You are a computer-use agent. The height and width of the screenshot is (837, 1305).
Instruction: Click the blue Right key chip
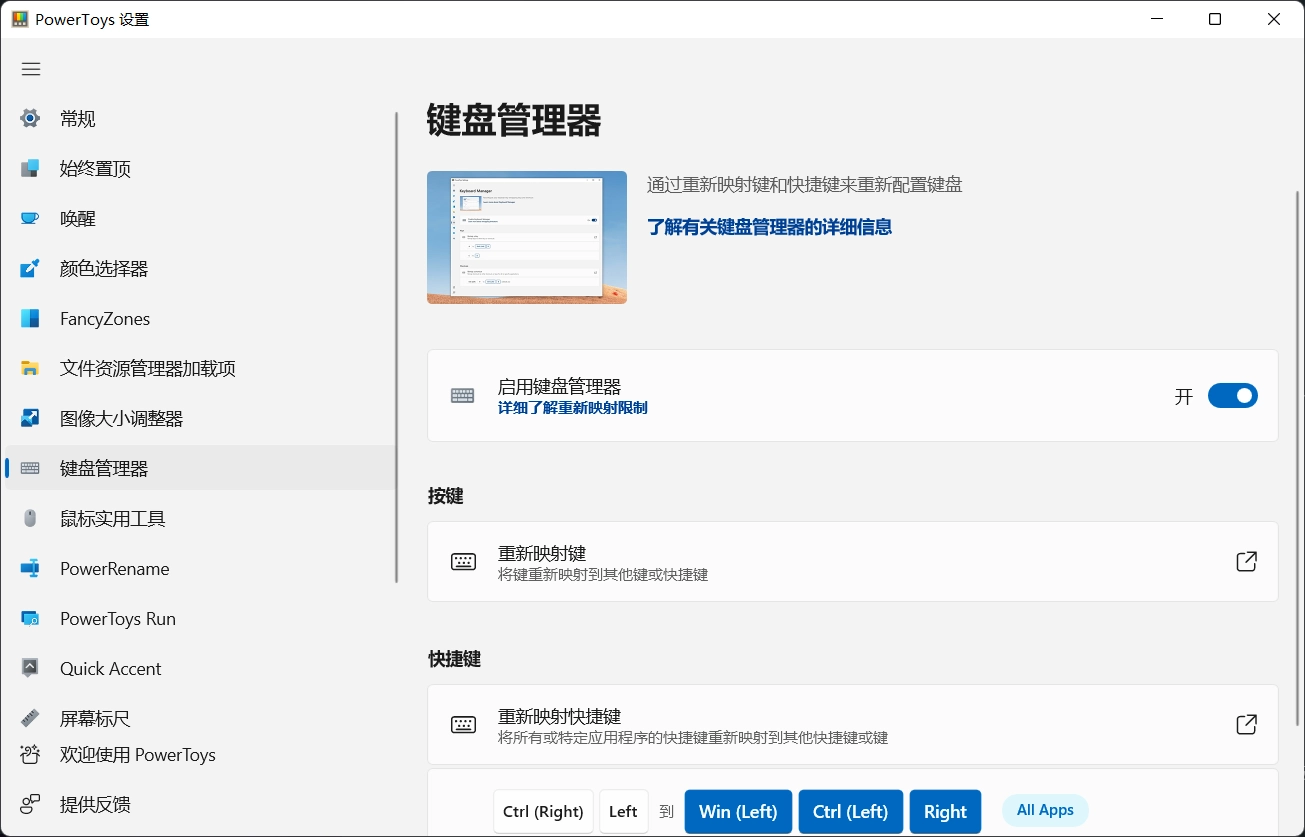pyautogui.click(x=945, y=811)
